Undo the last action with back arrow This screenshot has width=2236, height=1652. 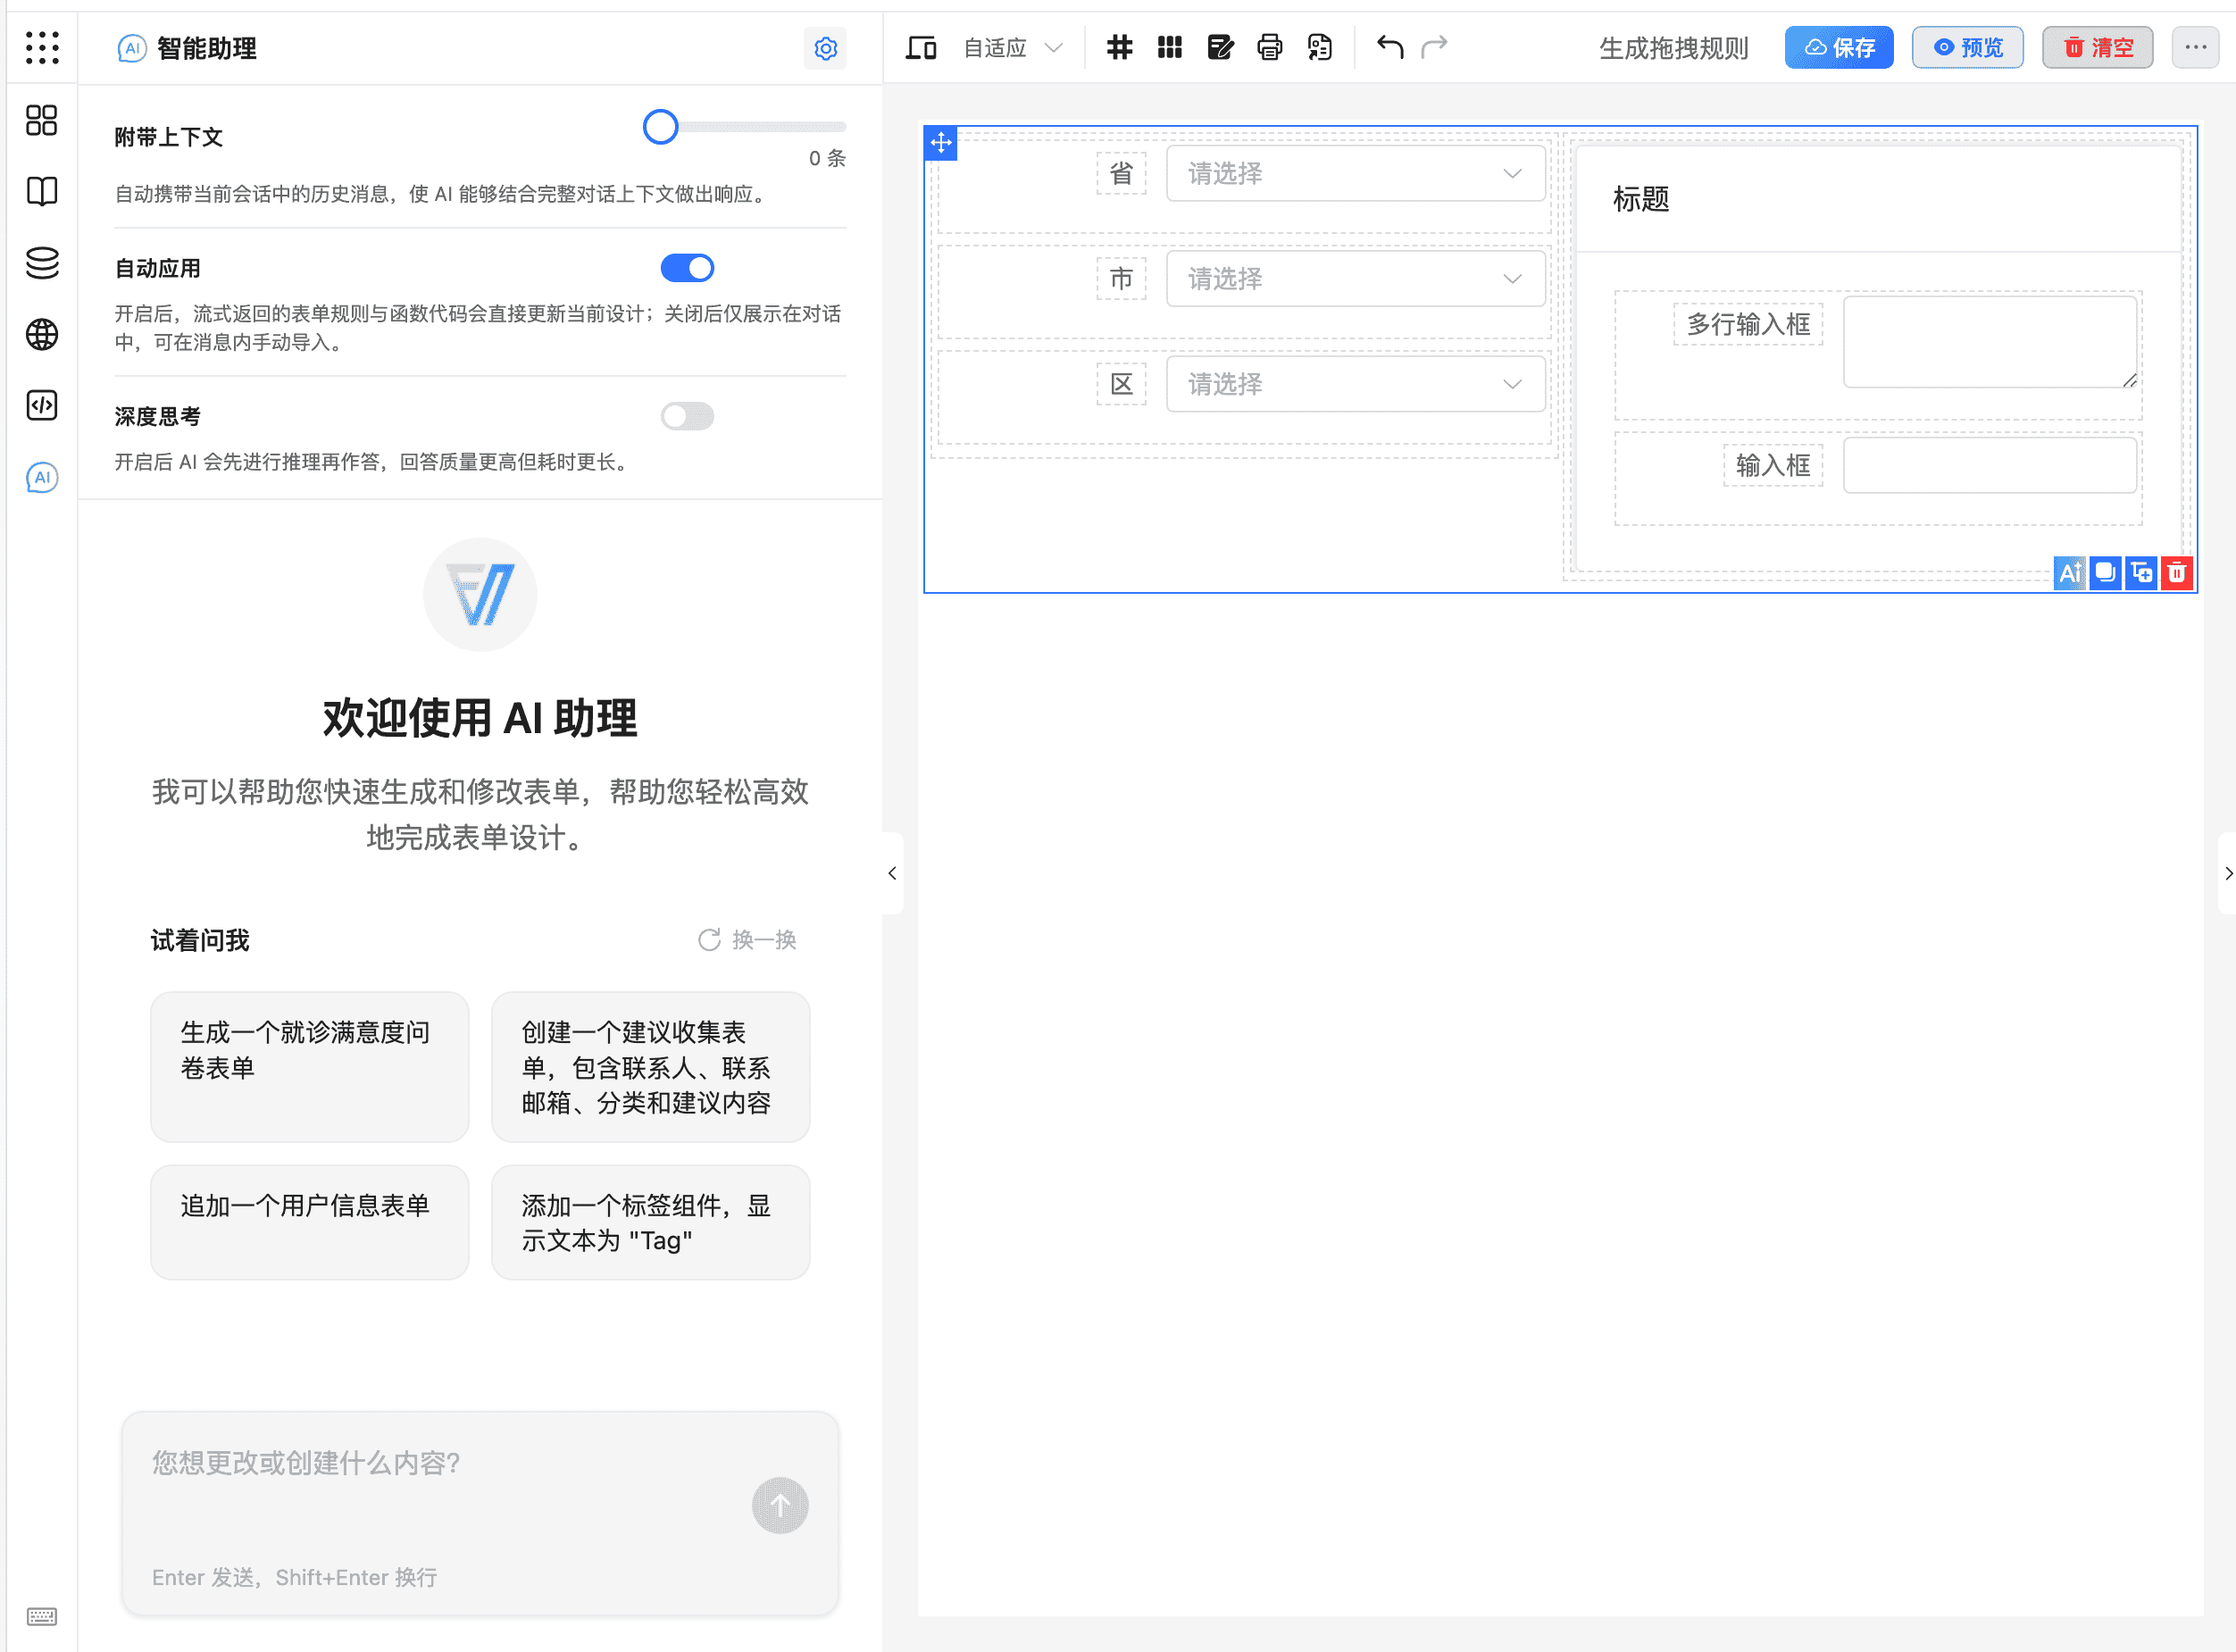(1390, 47)
